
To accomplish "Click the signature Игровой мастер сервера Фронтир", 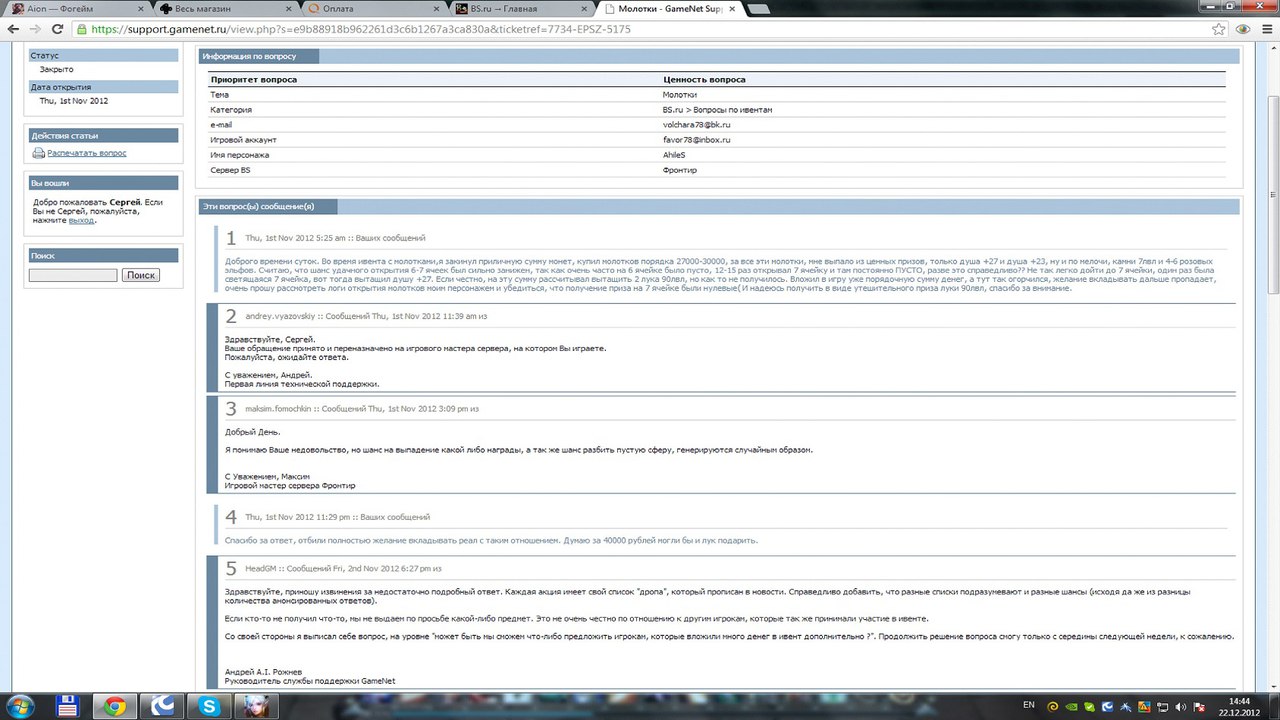I will point(290,485).
